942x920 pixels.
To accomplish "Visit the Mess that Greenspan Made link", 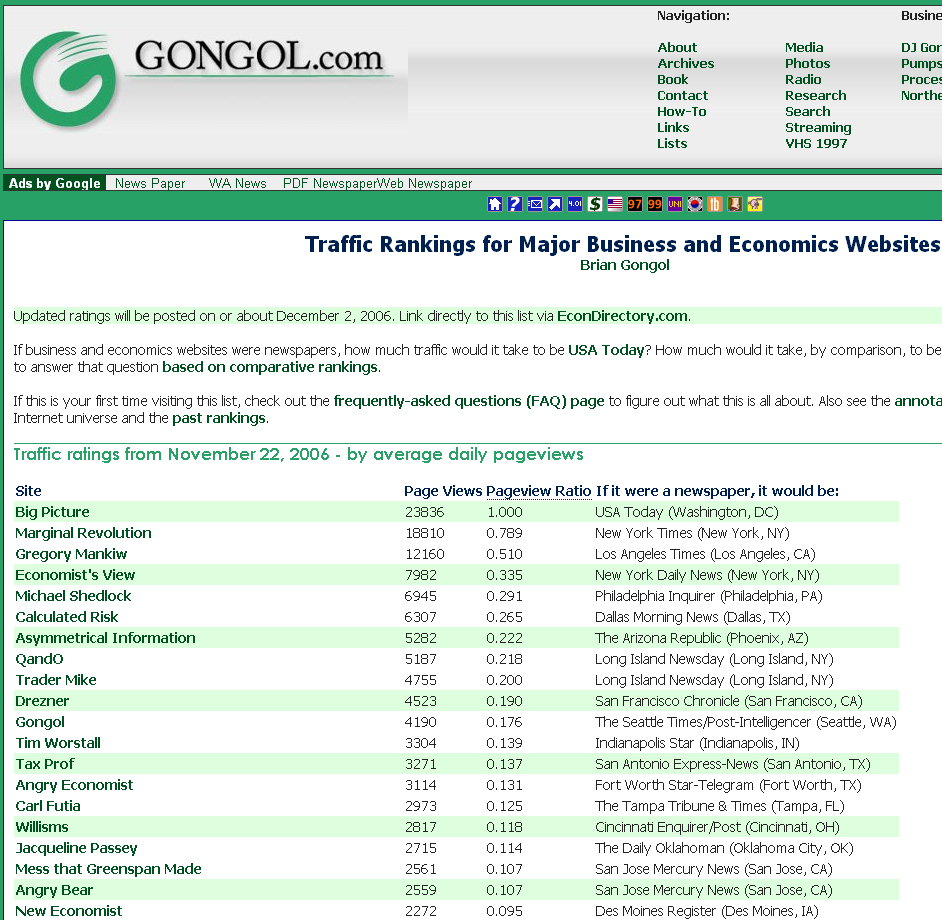I will (108, 870).
